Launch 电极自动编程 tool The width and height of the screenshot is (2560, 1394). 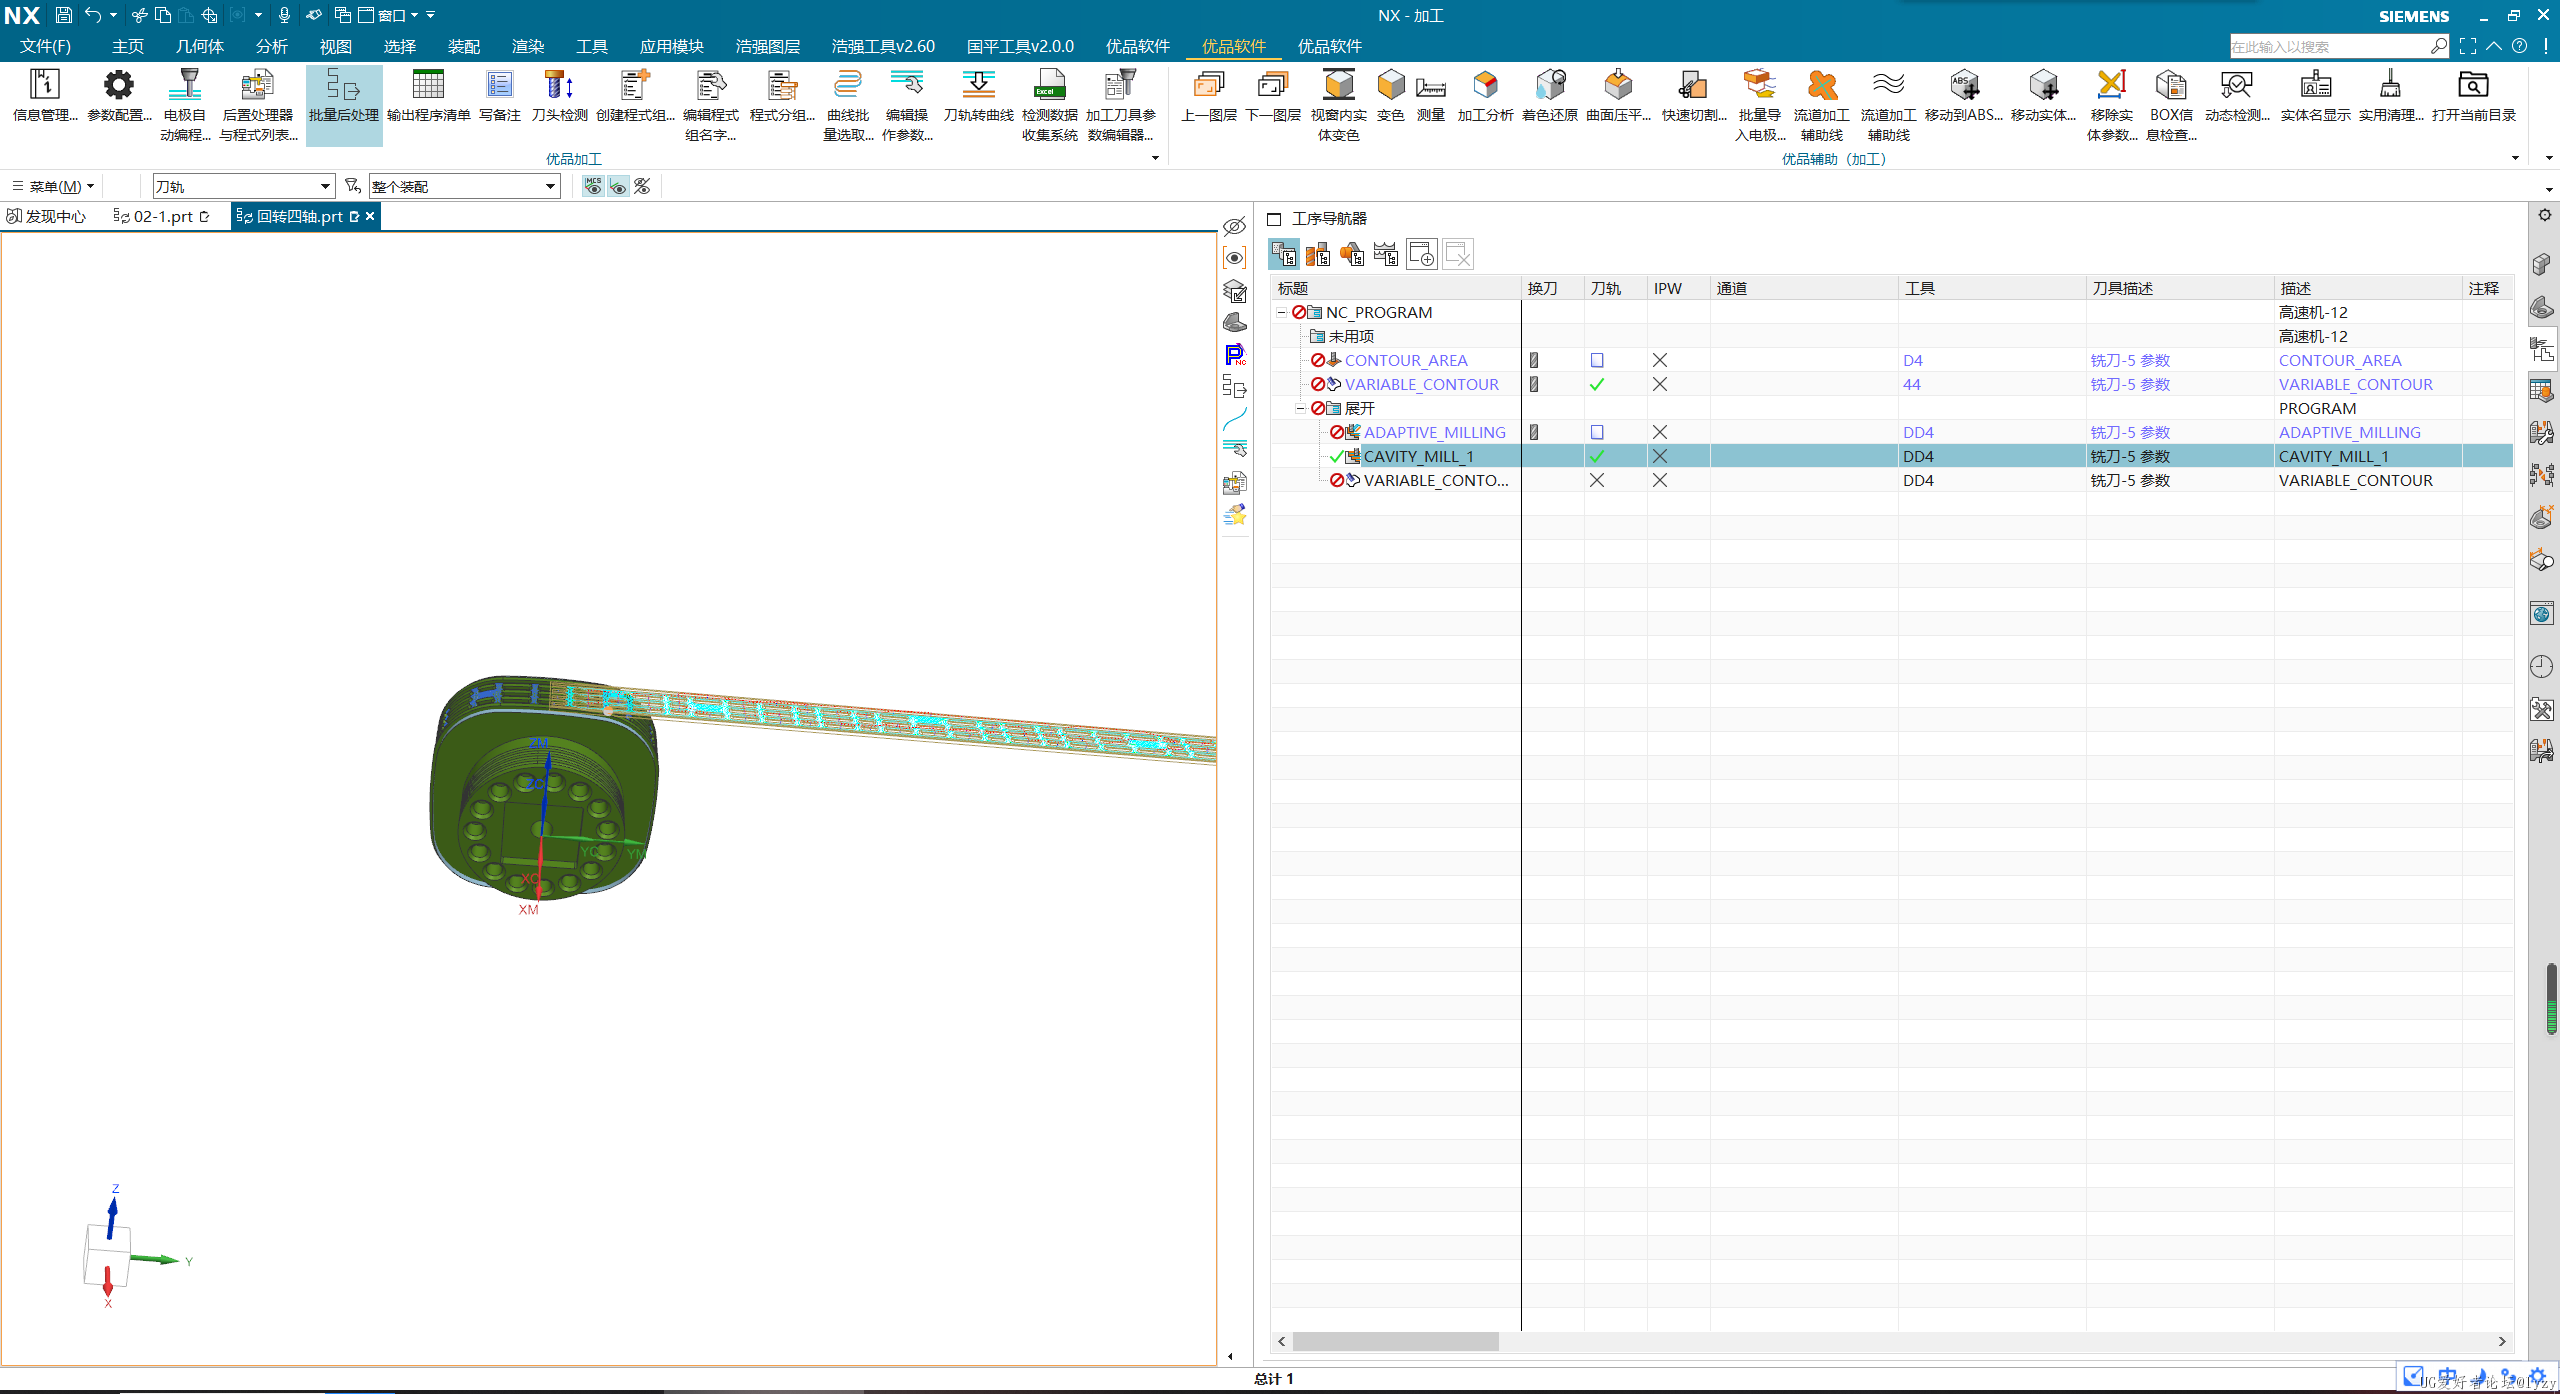[x=186, y=105]
